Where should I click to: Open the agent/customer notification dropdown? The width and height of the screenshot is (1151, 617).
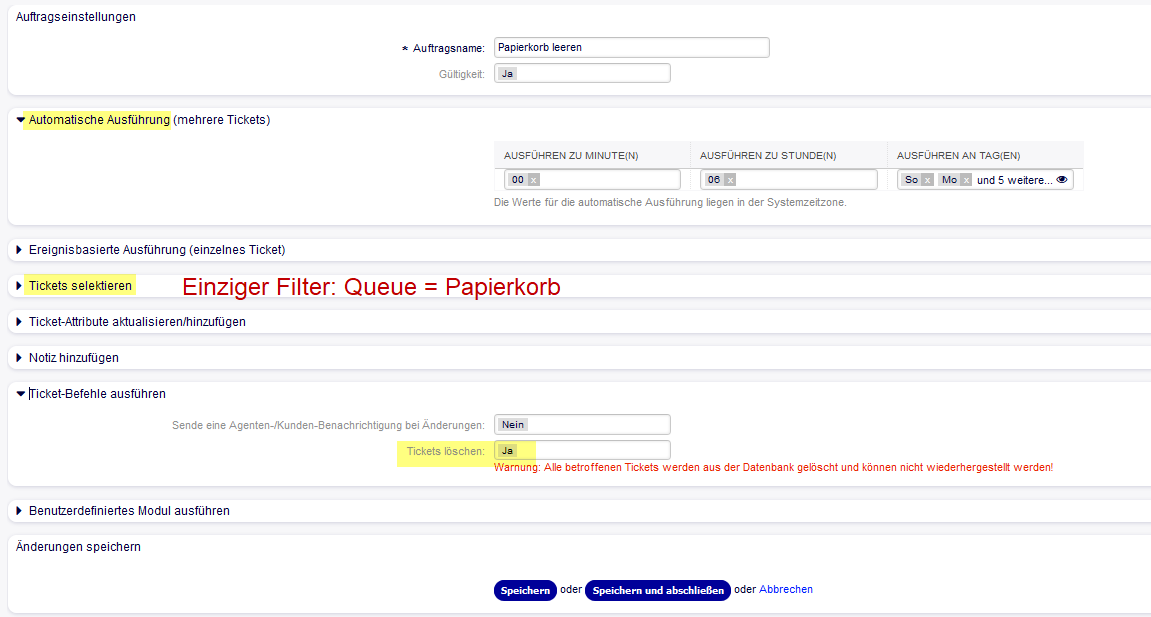582,425
